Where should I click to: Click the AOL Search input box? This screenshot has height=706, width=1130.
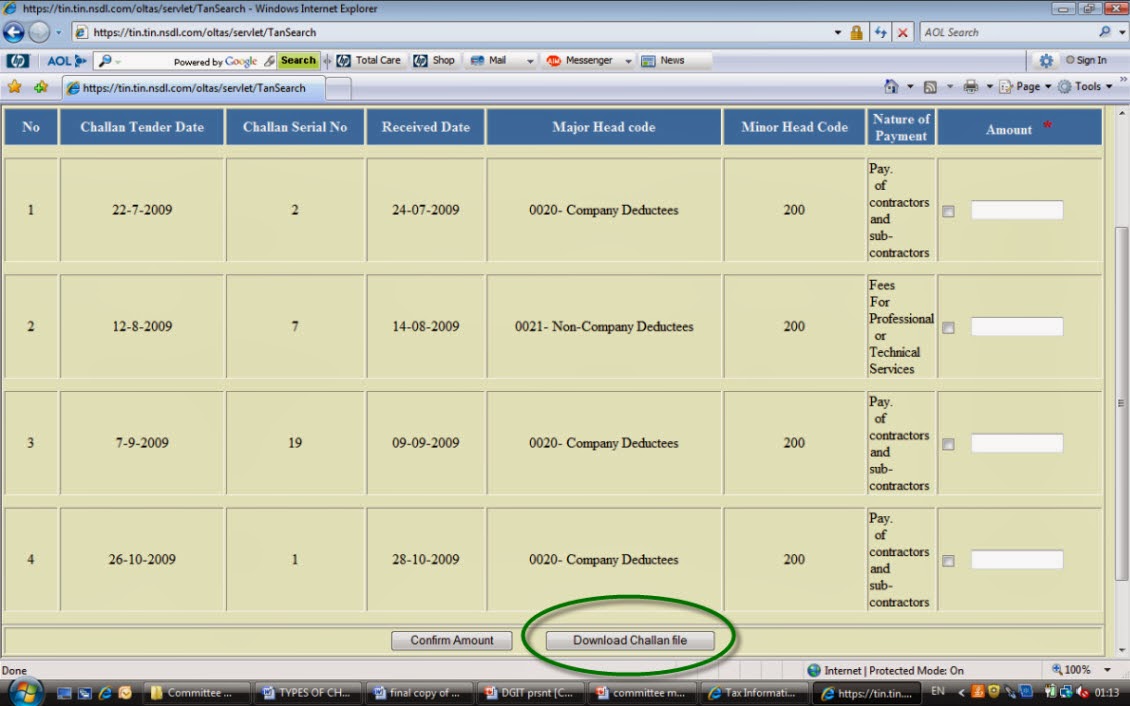tap(1009, 32)
